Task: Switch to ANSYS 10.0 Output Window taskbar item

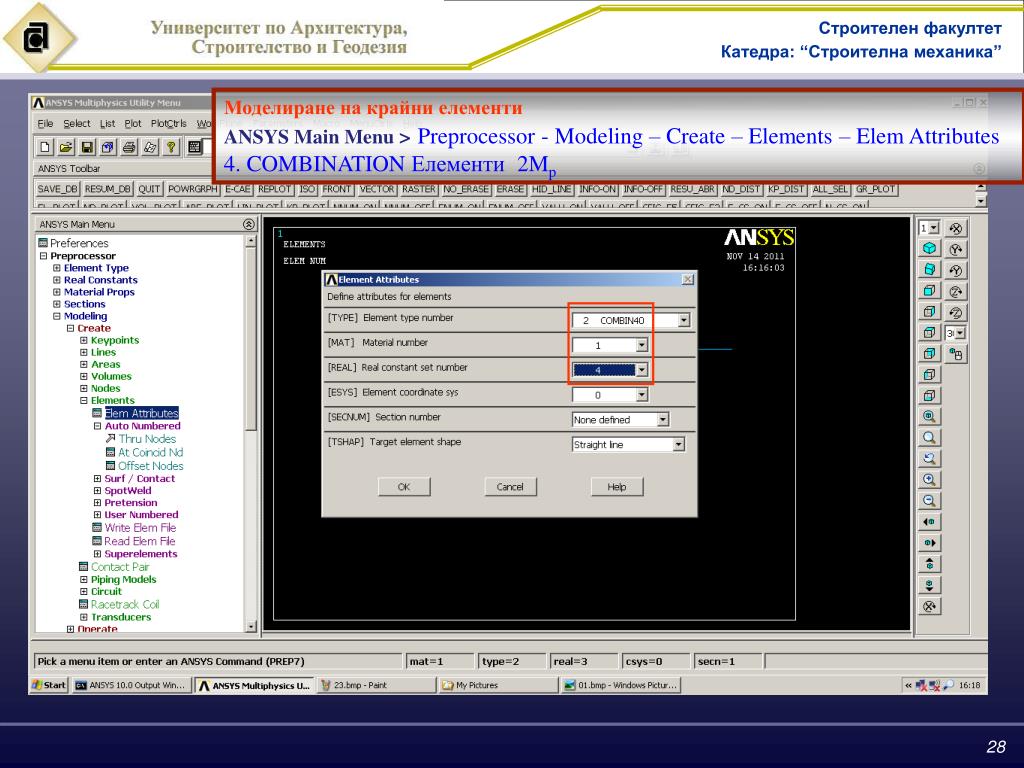Action: coord(131,685)
